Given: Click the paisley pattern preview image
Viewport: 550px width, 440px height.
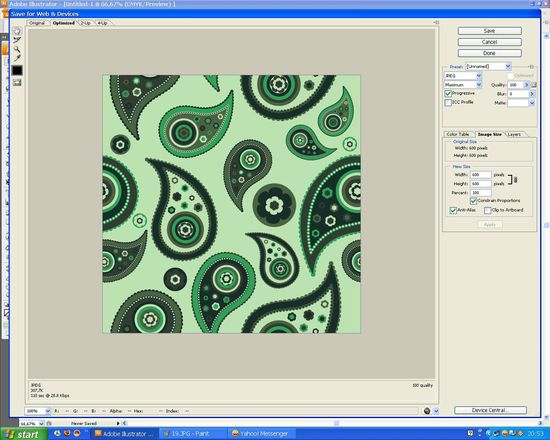Looking at the screenshot, I should click(x=232, y=204).
